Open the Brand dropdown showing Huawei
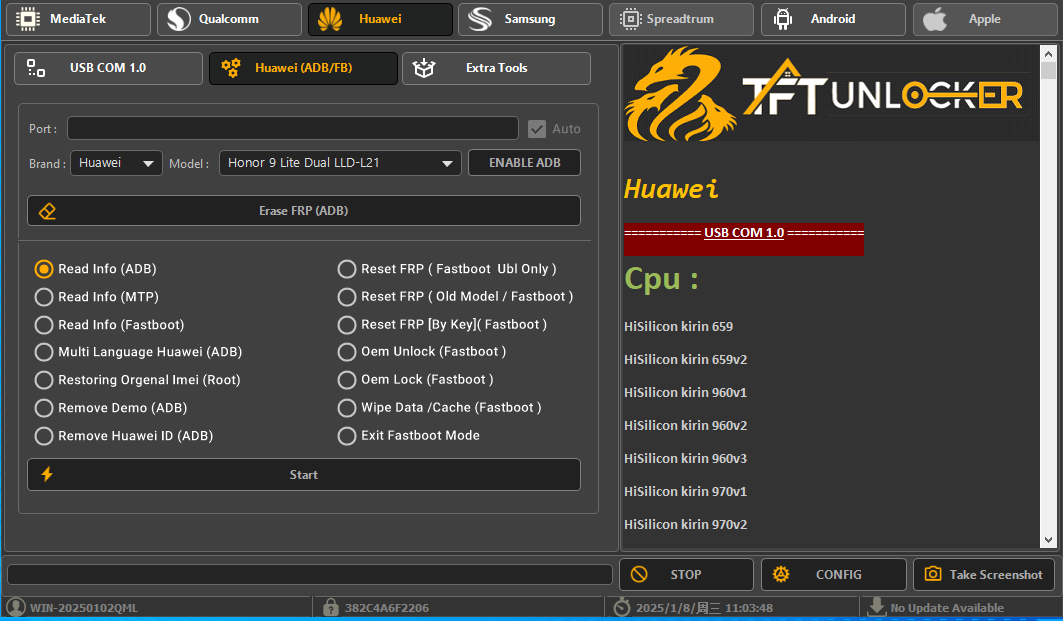 click(117, 163)
